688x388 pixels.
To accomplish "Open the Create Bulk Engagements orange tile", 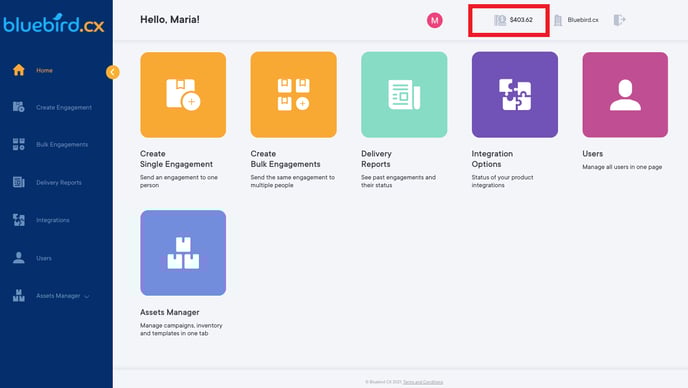I will (x=294, y=95).
